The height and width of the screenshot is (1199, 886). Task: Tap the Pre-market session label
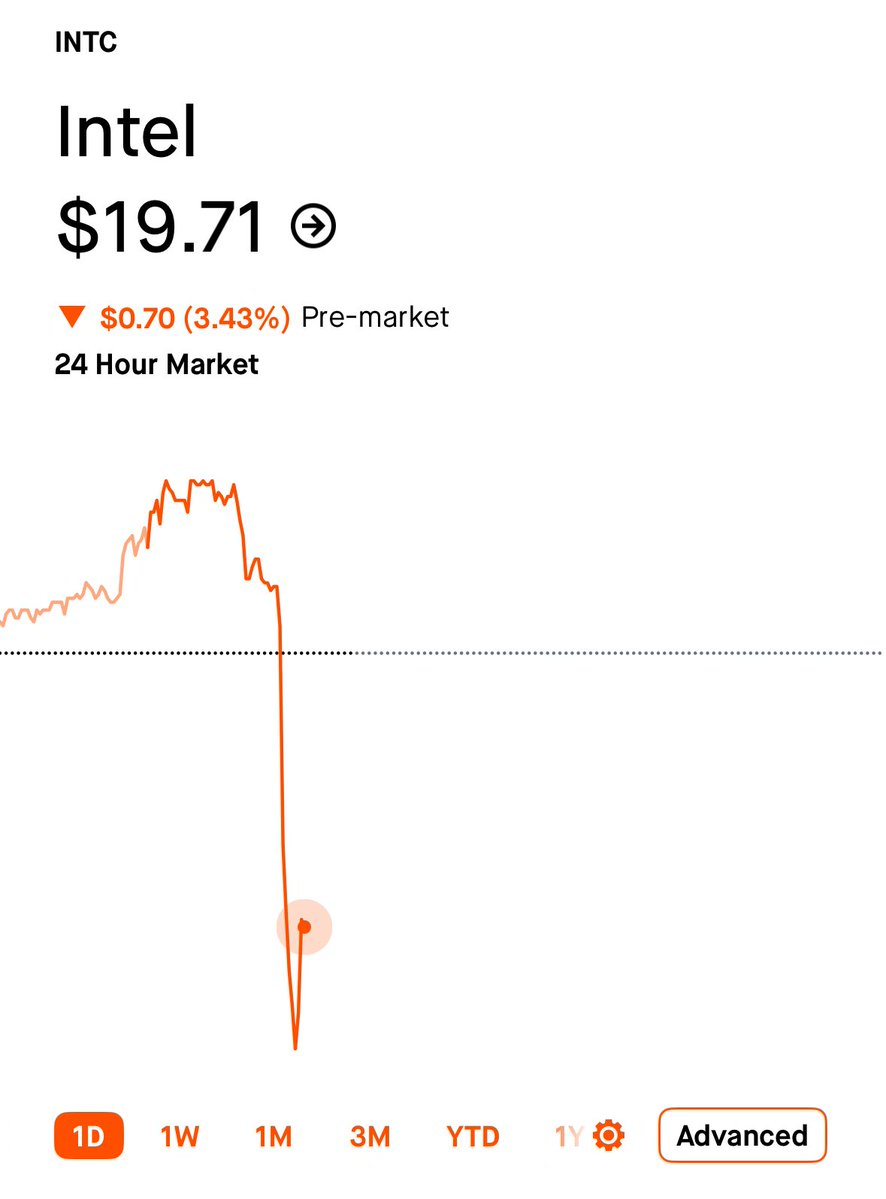[375, 317]
